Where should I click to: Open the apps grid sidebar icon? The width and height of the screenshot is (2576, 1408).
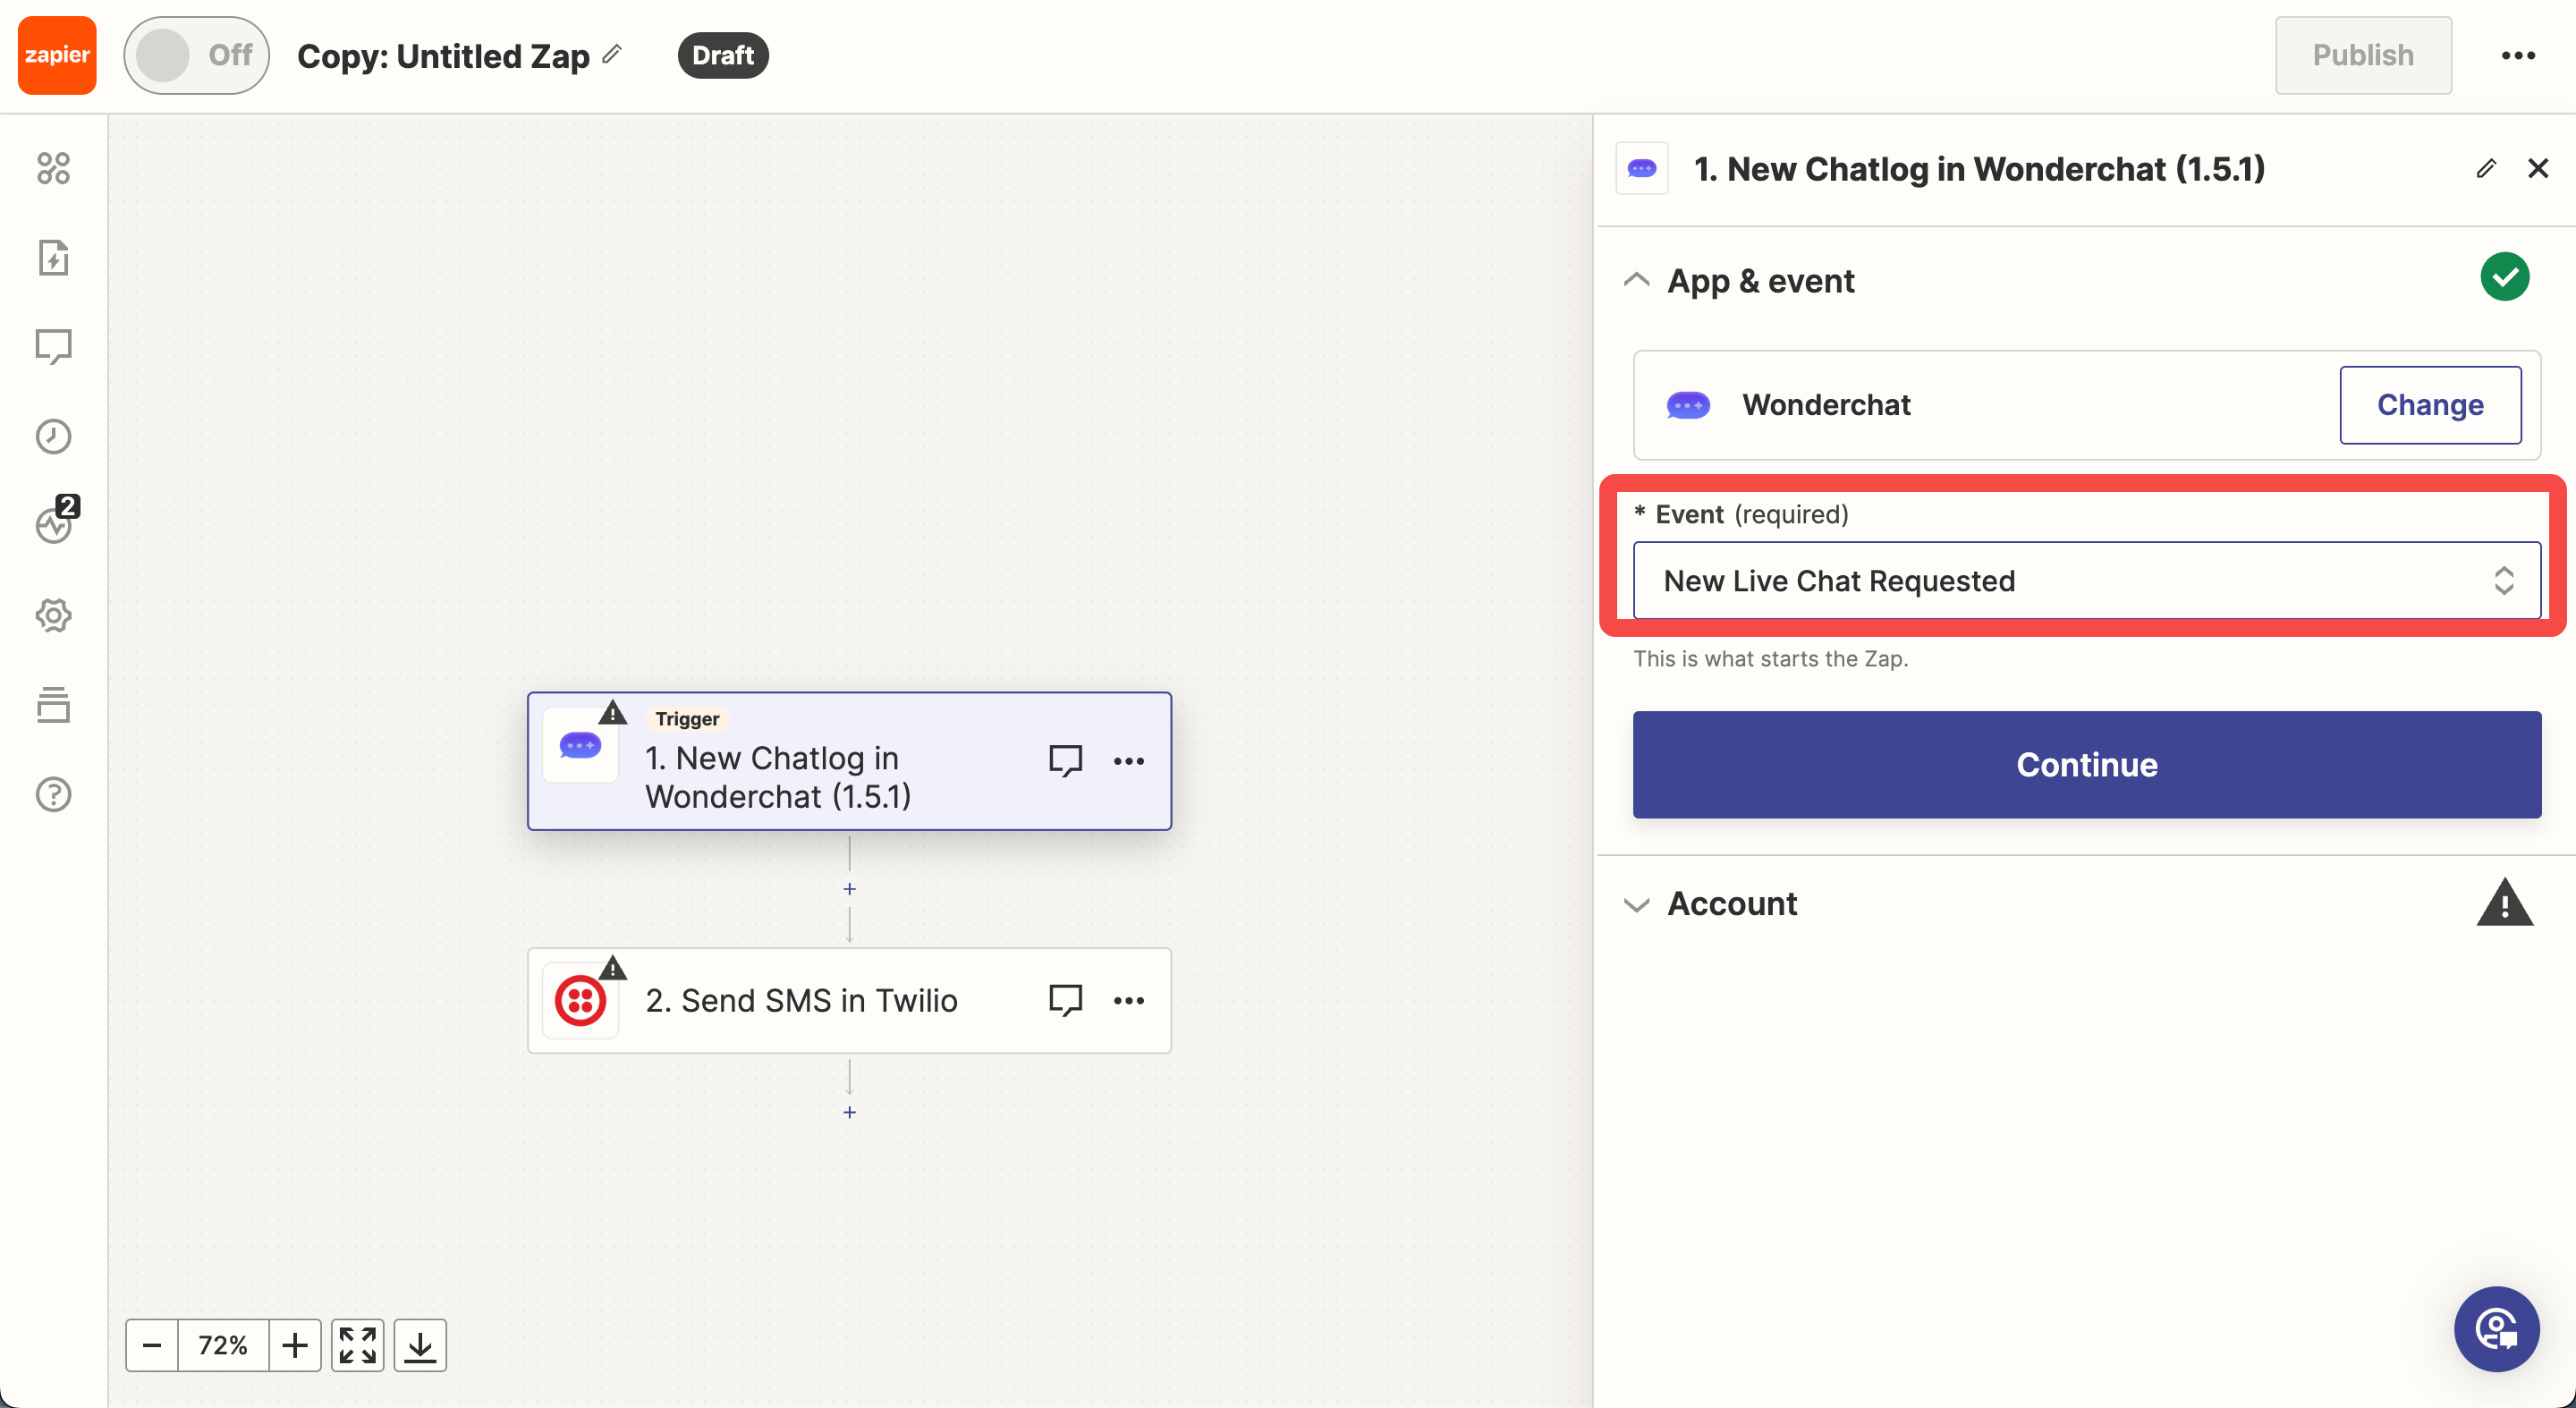click(x=53, y=168)
